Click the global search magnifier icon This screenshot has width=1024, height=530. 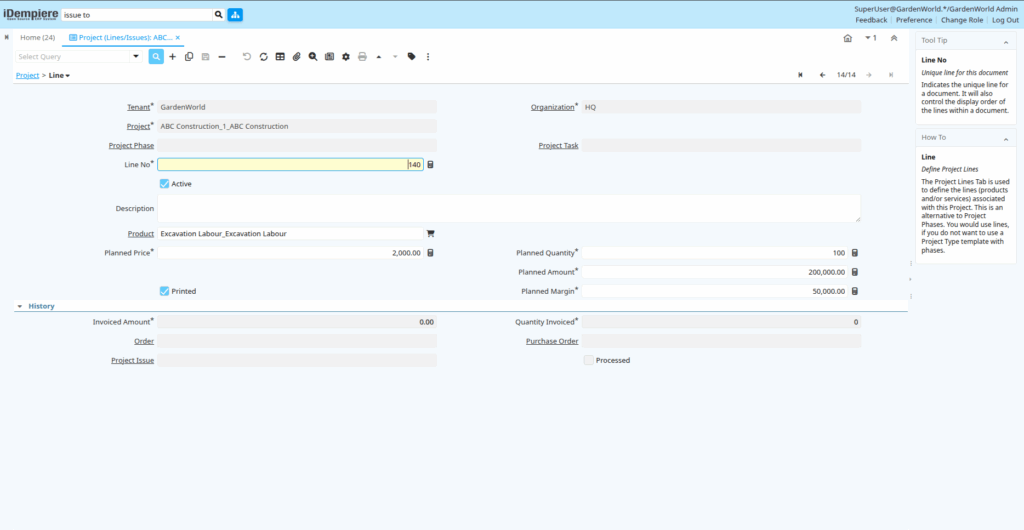[x=219, y=14]
